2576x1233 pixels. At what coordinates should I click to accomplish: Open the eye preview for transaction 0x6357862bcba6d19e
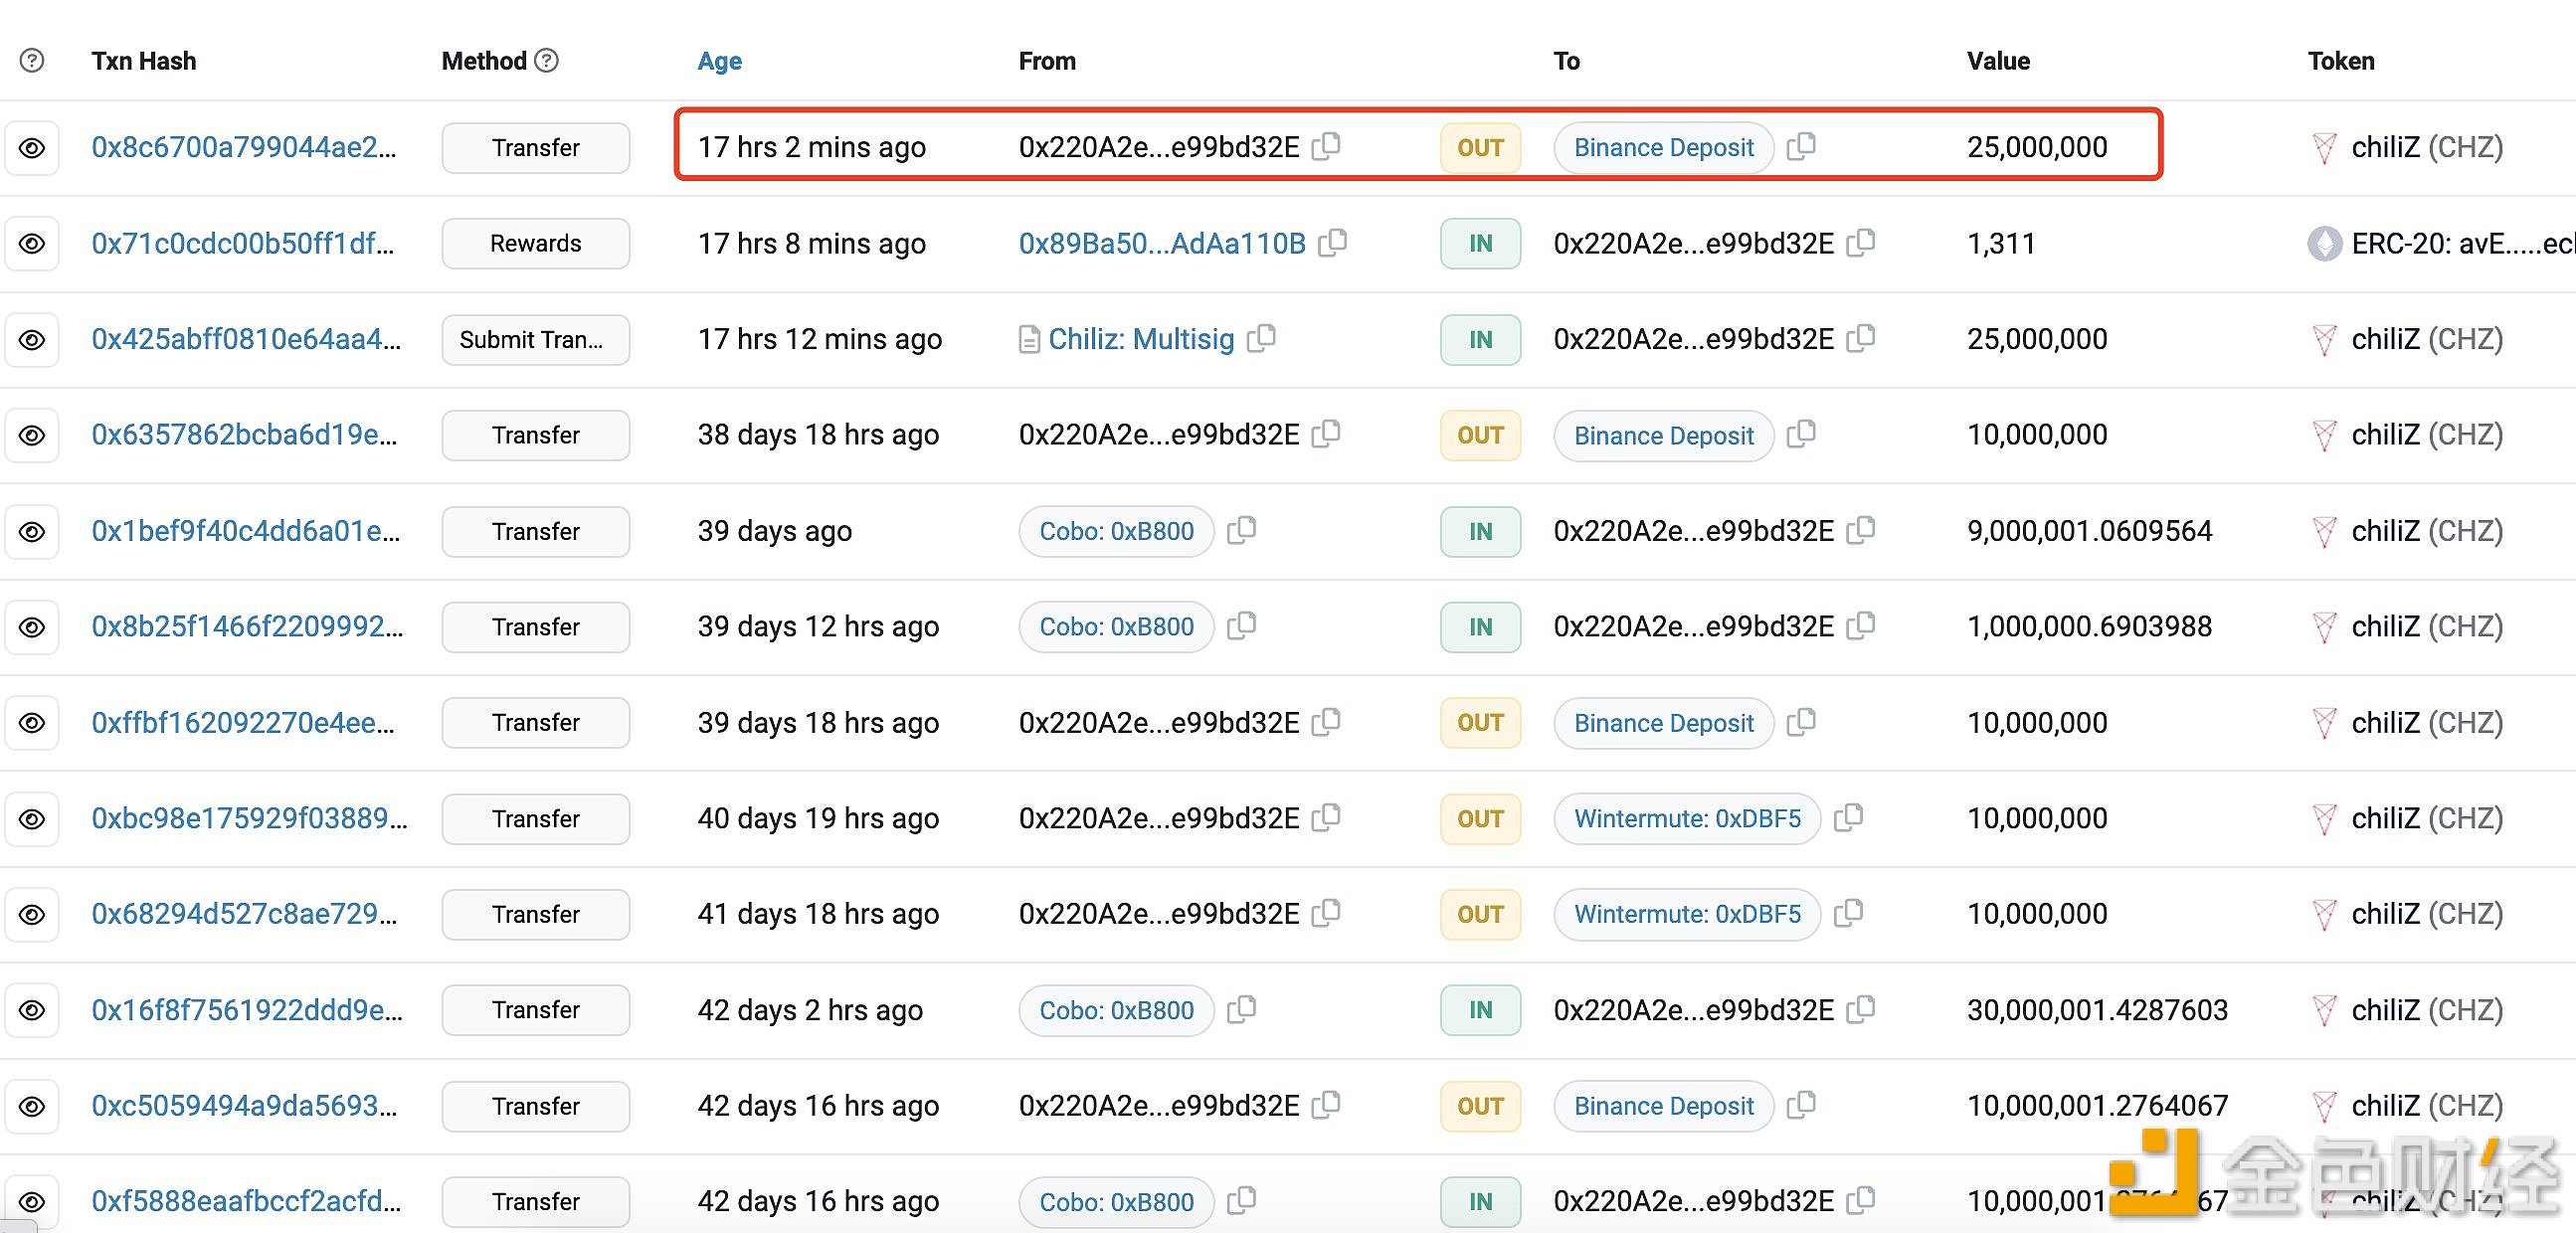tap(32, 435)
